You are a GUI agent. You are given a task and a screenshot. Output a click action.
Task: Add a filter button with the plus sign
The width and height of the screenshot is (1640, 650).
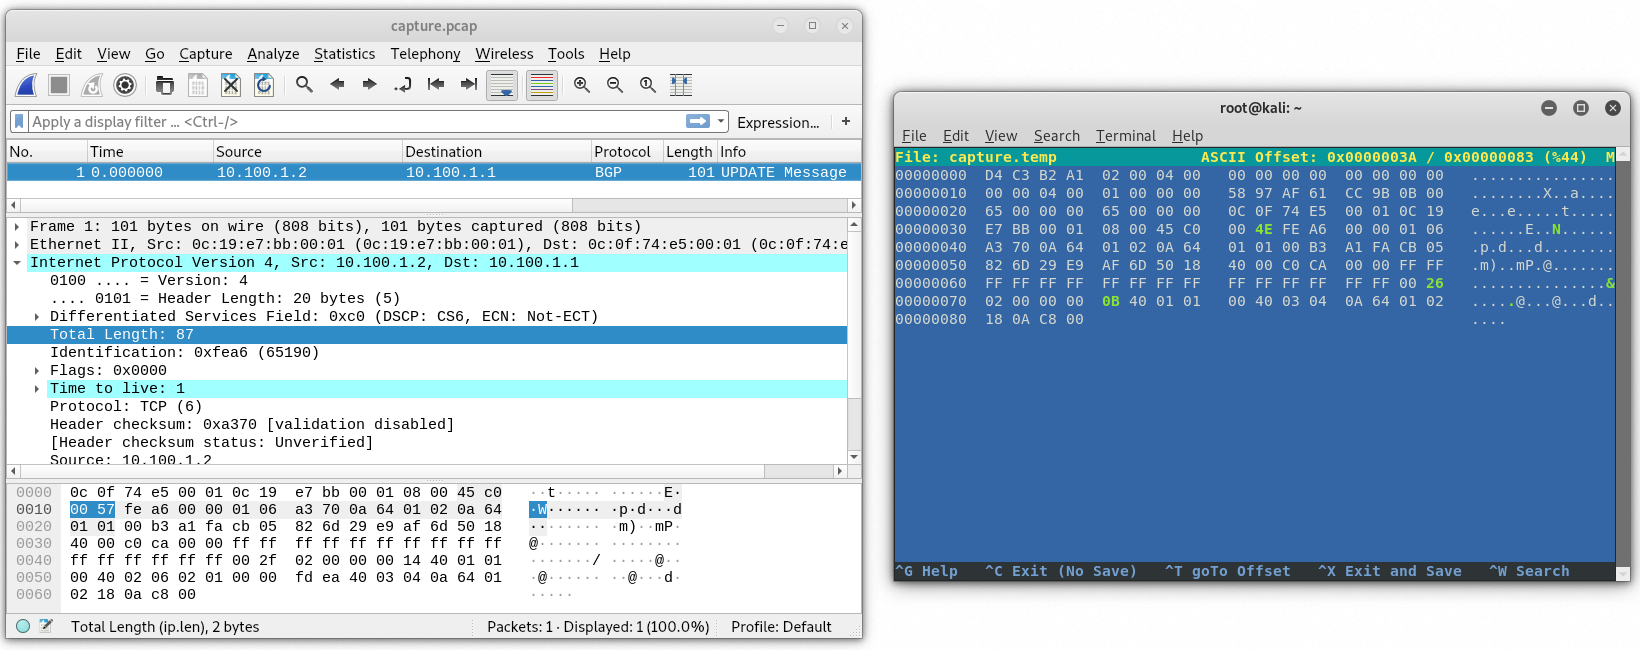pyautogui.click(x=846, y=122)
